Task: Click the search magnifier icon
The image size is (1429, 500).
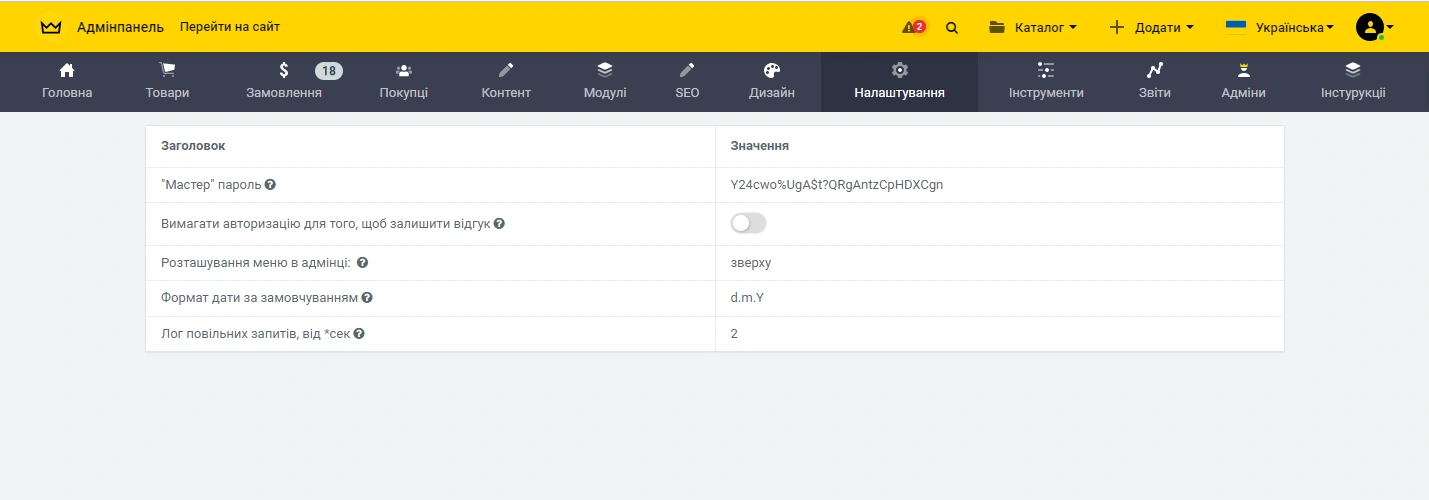Action: click(x=952, y=28)
